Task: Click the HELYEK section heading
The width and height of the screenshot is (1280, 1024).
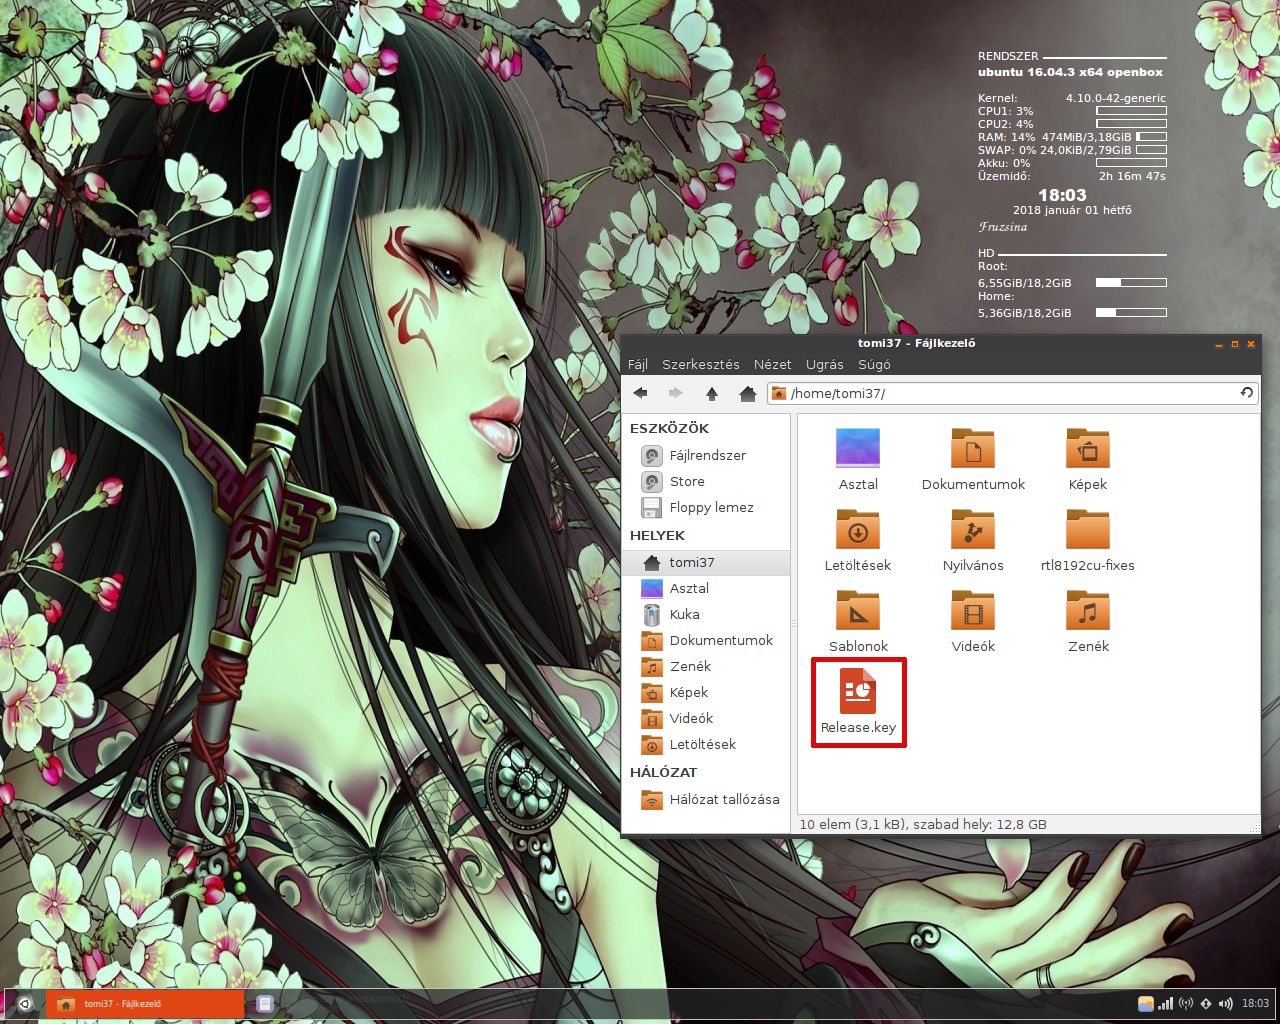Action: click(x=657, y=536)
